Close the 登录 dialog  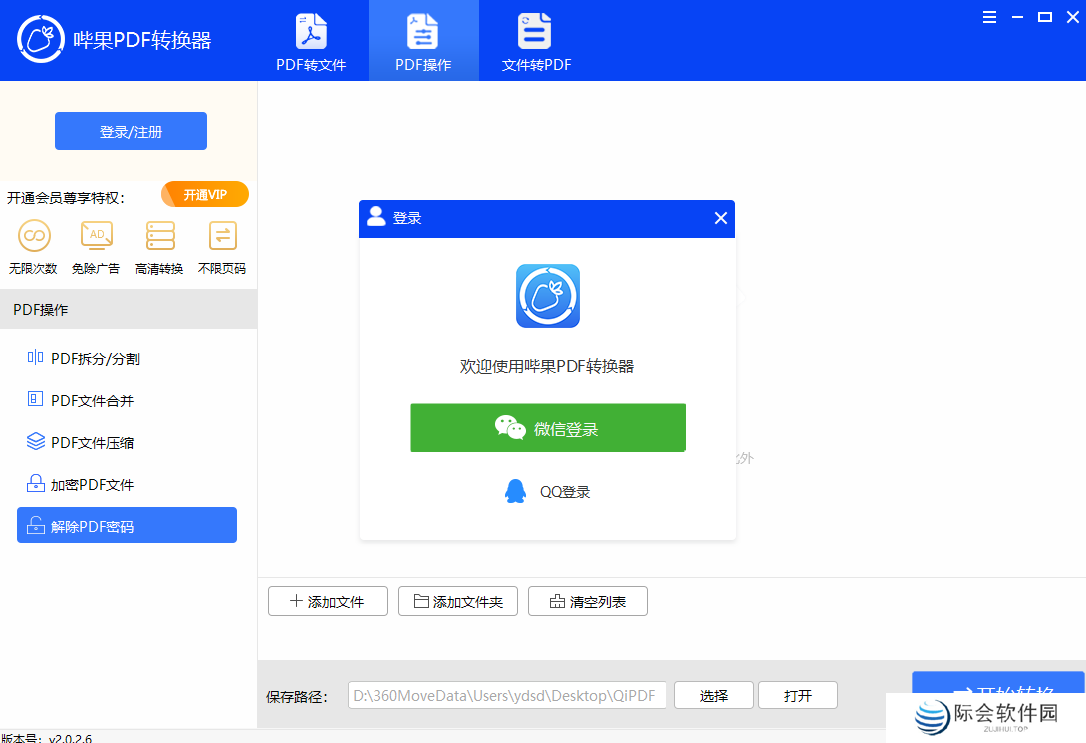click(x=720, y=218)
